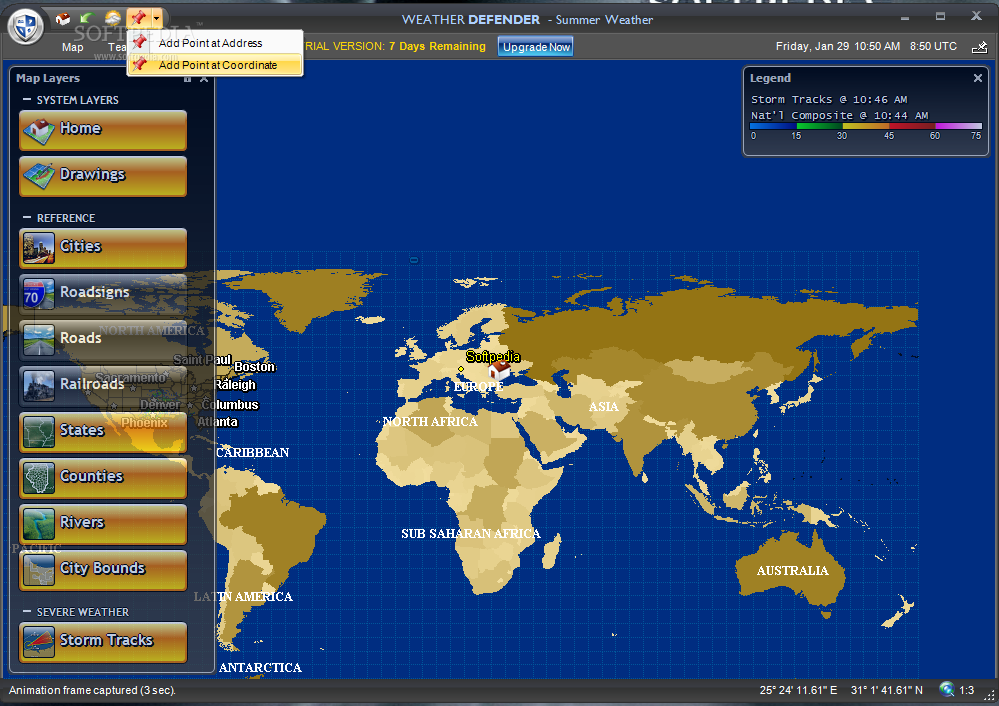Click the date and time display

coord(838,46)
